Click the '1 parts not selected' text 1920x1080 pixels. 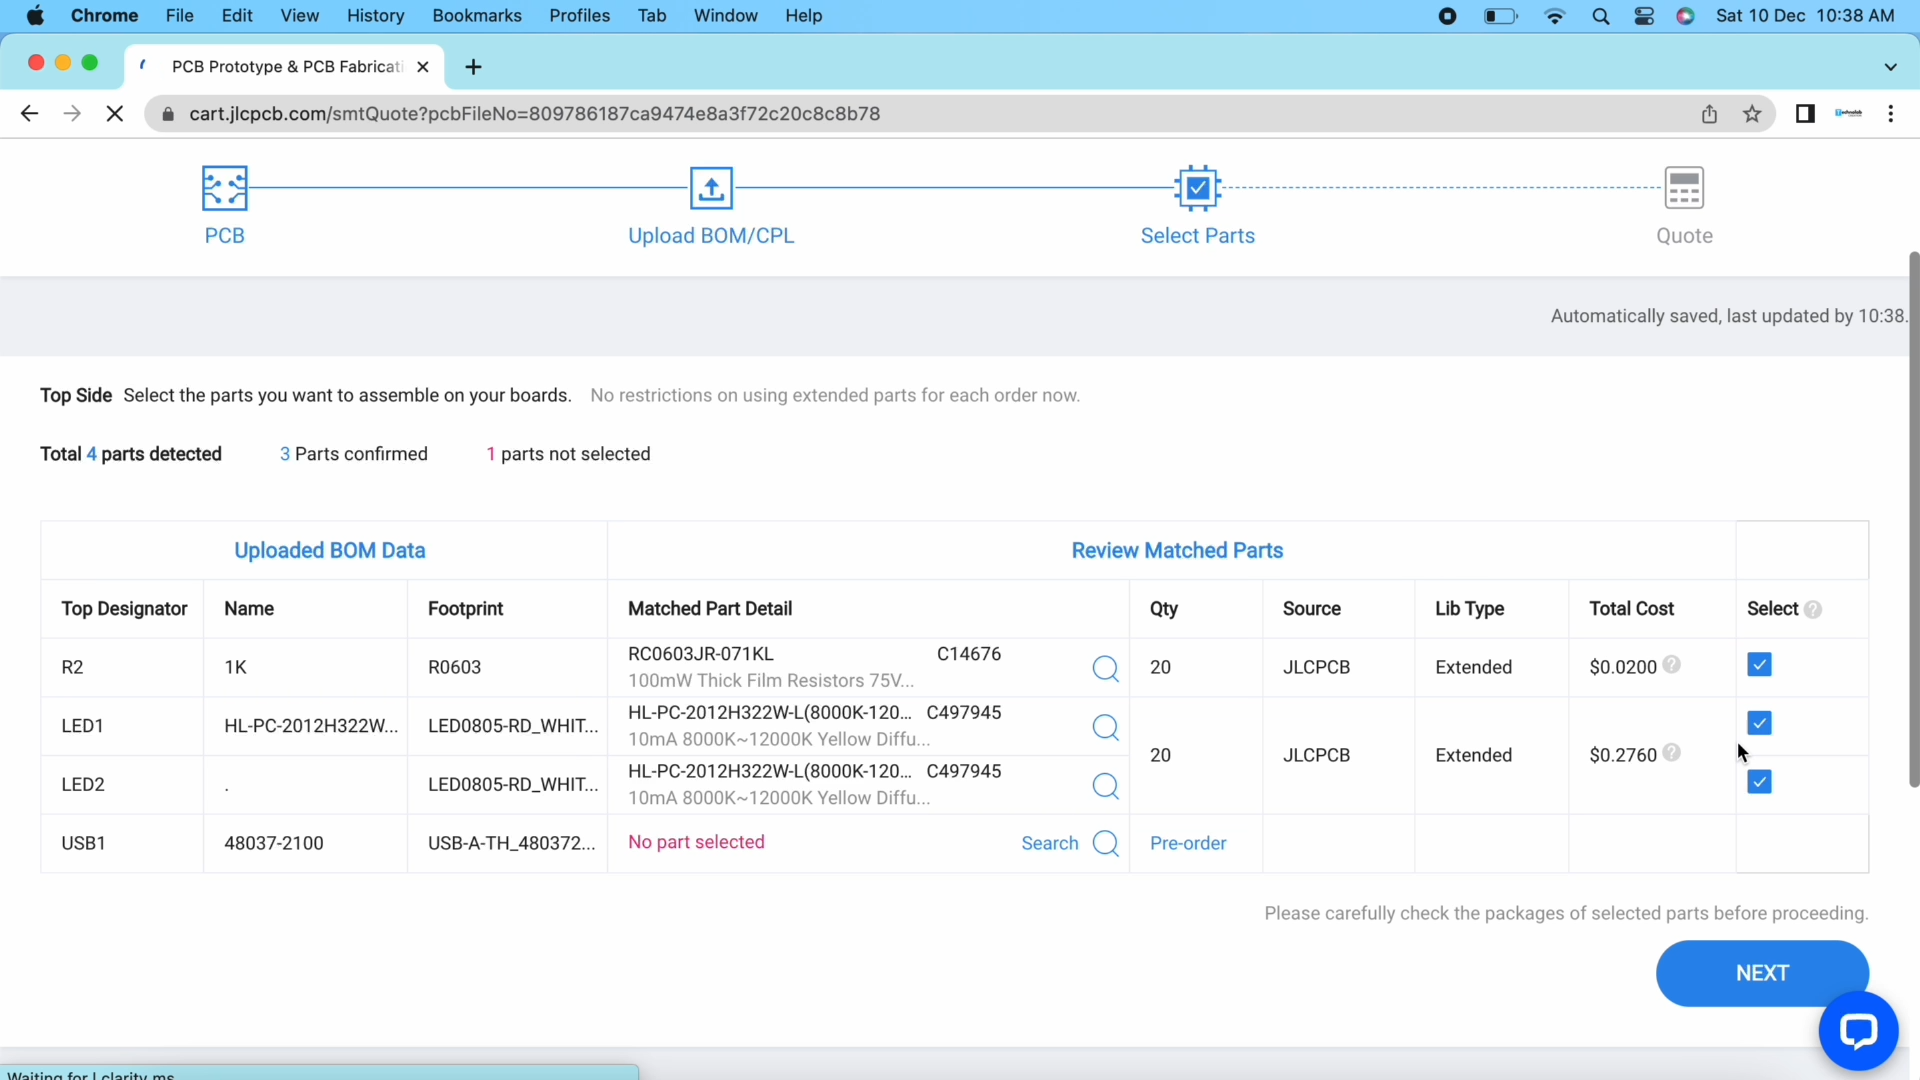click(568, 454)
